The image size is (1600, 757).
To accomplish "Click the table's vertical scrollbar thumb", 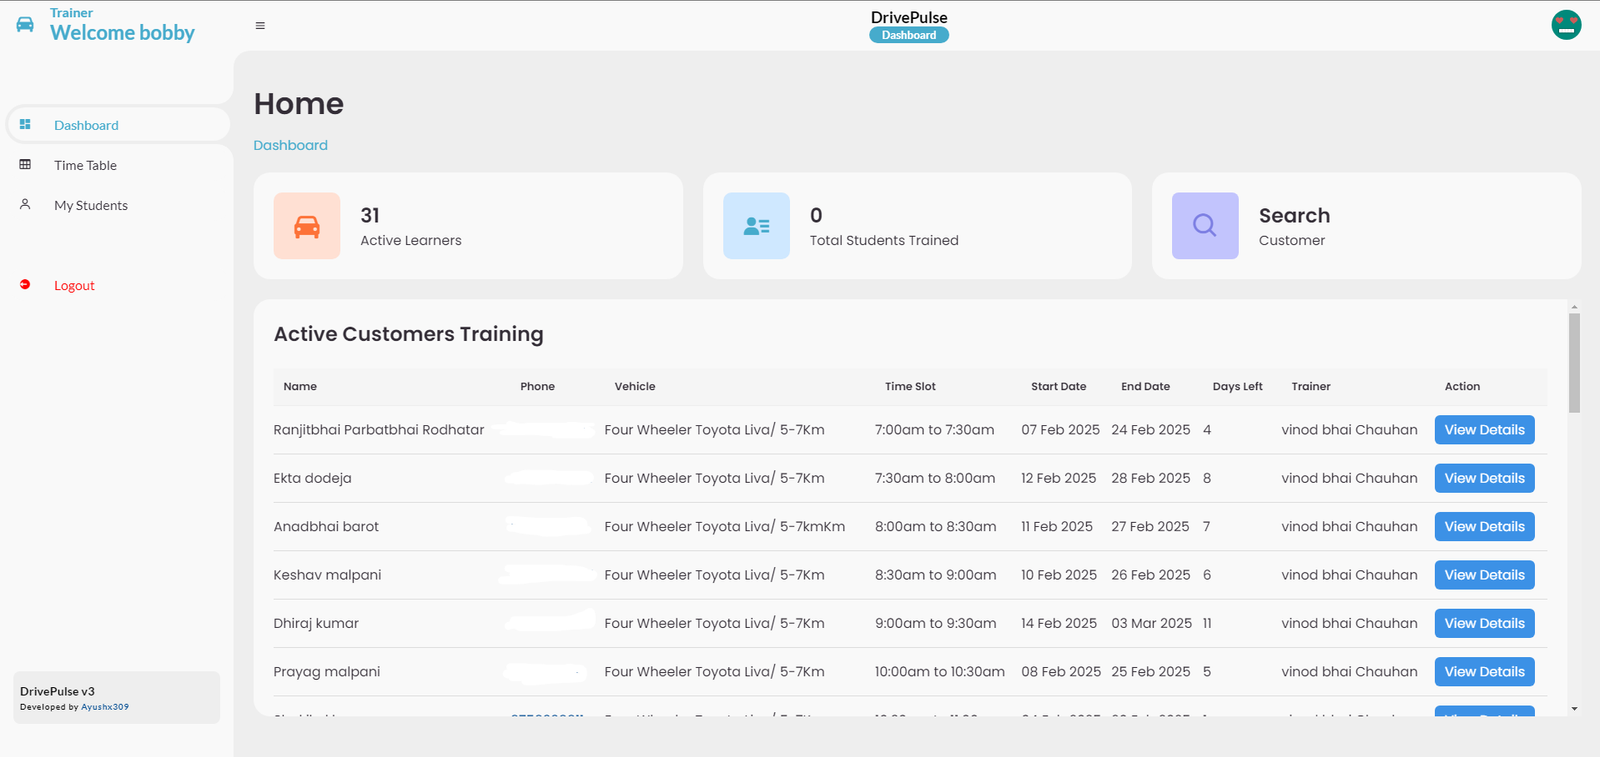I will 1574,362.
